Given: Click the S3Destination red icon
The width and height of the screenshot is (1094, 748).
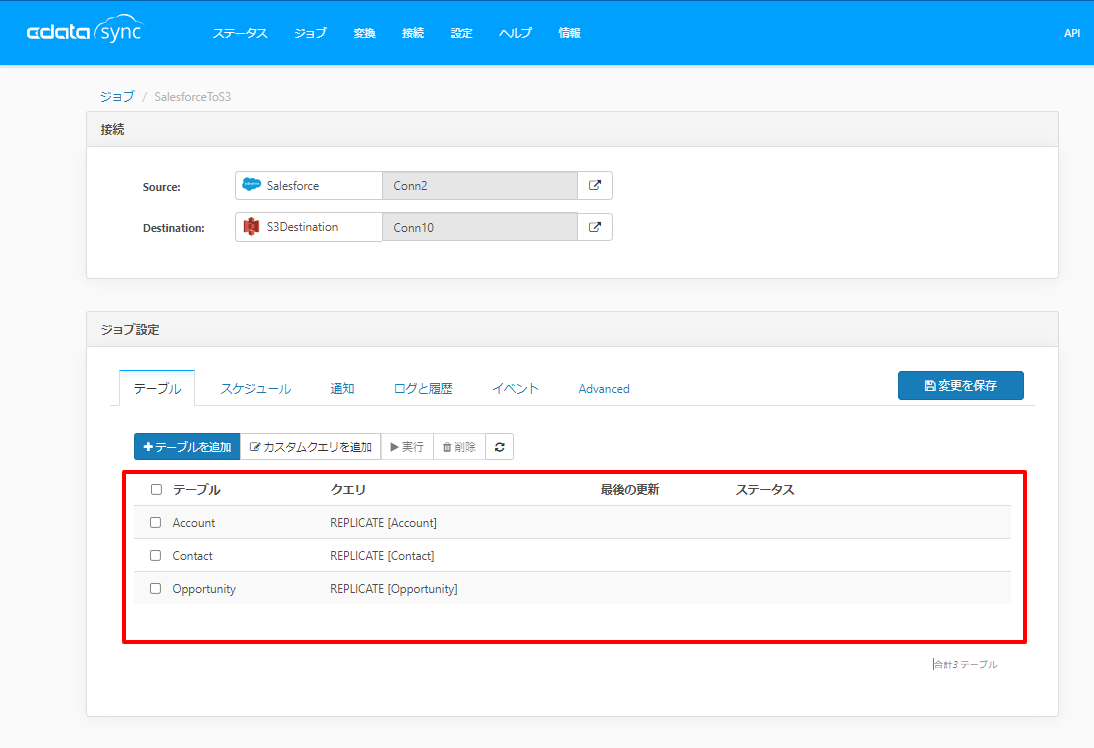Looking at the screenshot, I should [251, 227].
